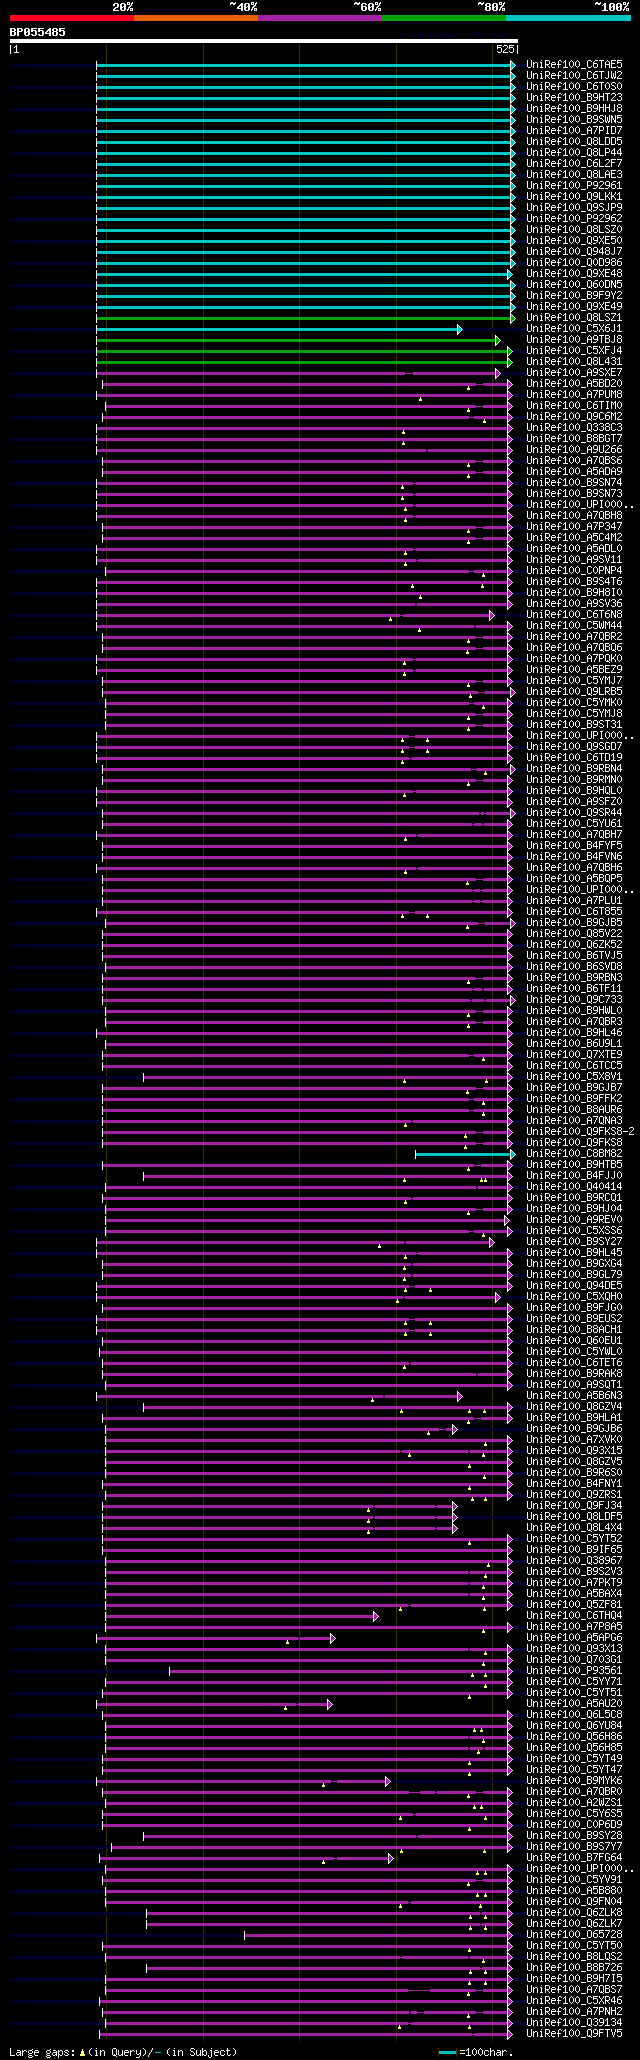Image resolution: width=640 pixels, height=2060 pixels.
Task: Select the label UniRef100_C8BM82
Action: tap(574, 1153)
